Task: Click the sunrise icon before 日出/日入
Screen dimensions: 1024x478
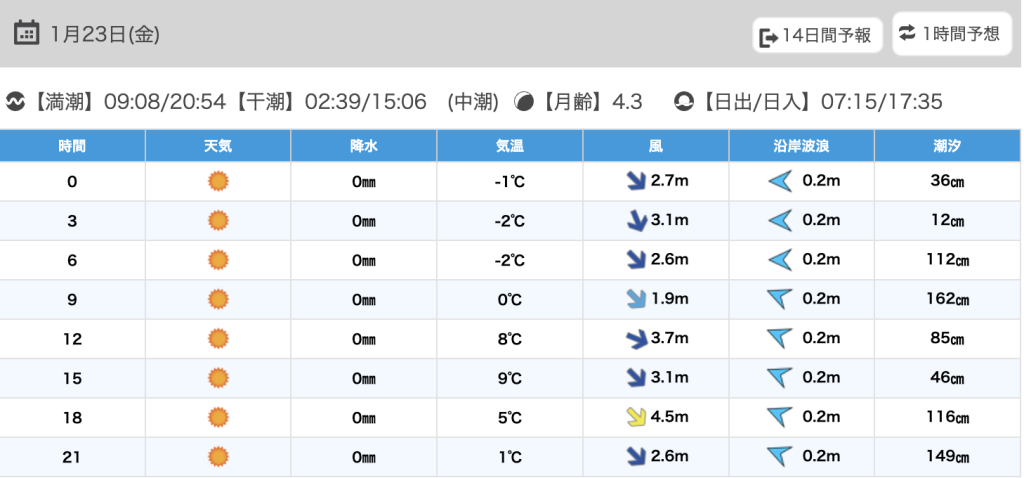Action: click(684, 102)
